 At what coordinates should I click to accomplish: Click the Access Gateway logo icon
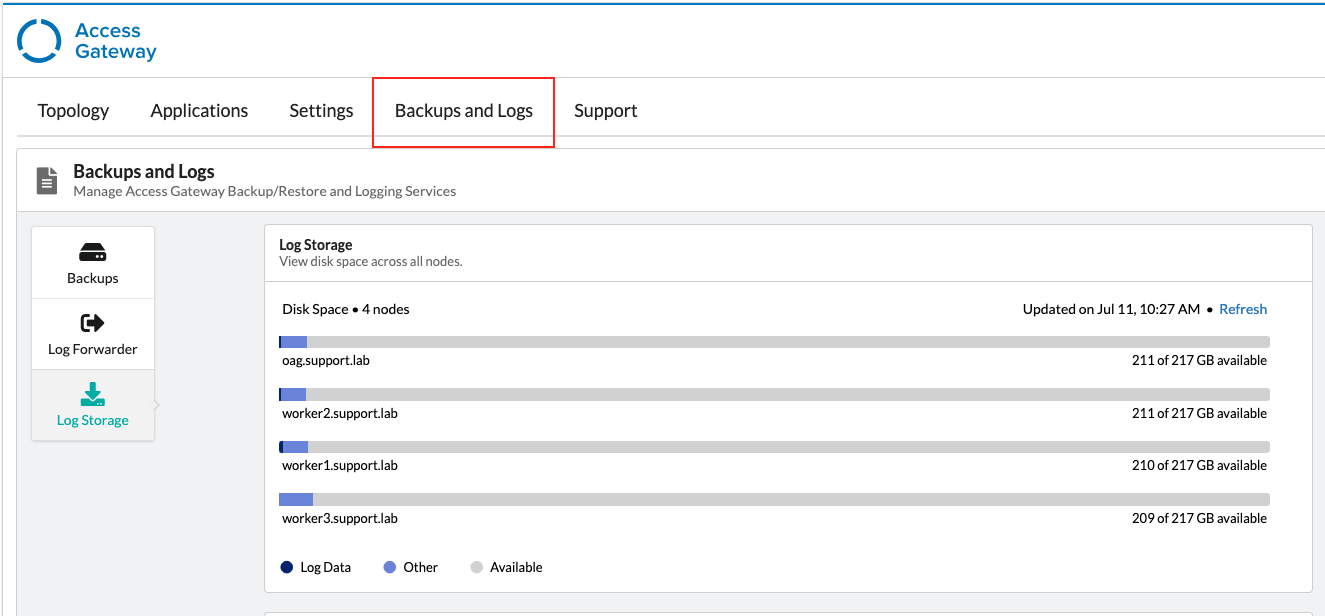(40, 41)
